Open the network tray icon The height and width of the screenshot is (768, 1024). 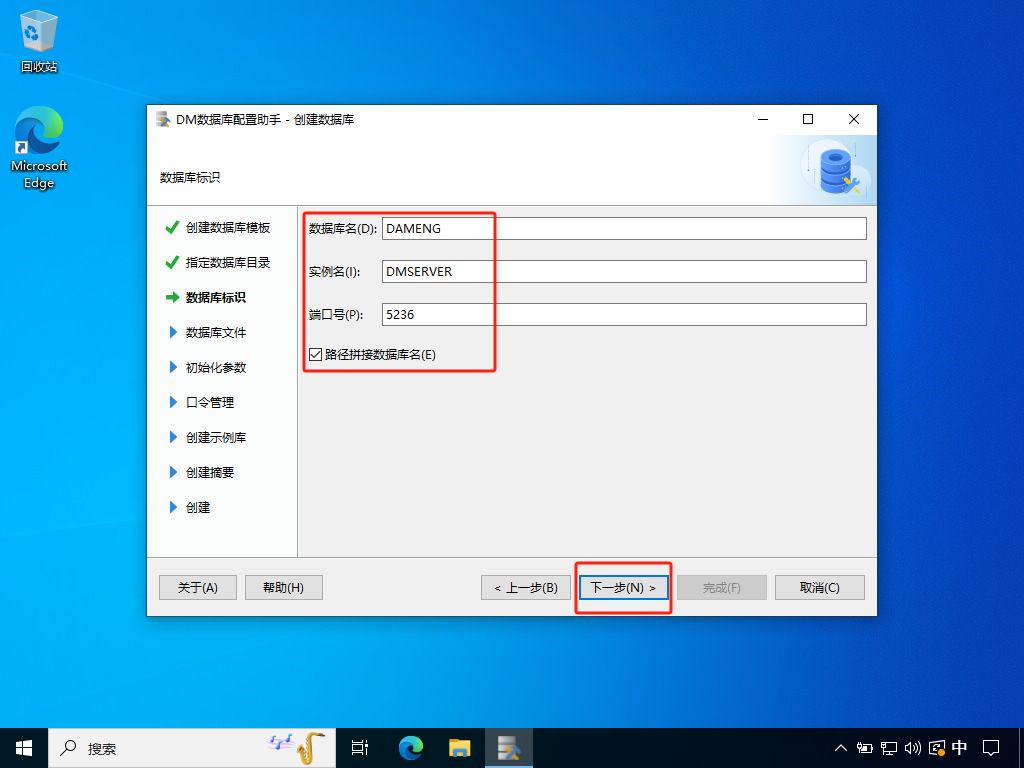click(888, 748)
